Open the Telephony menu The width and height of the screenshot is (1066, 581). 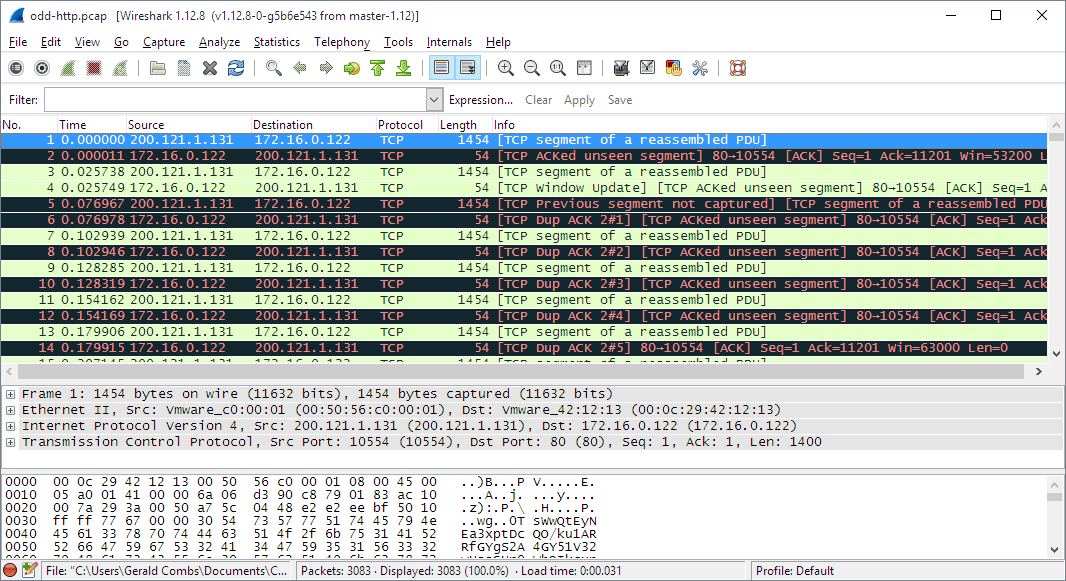(x=341, y=42)
